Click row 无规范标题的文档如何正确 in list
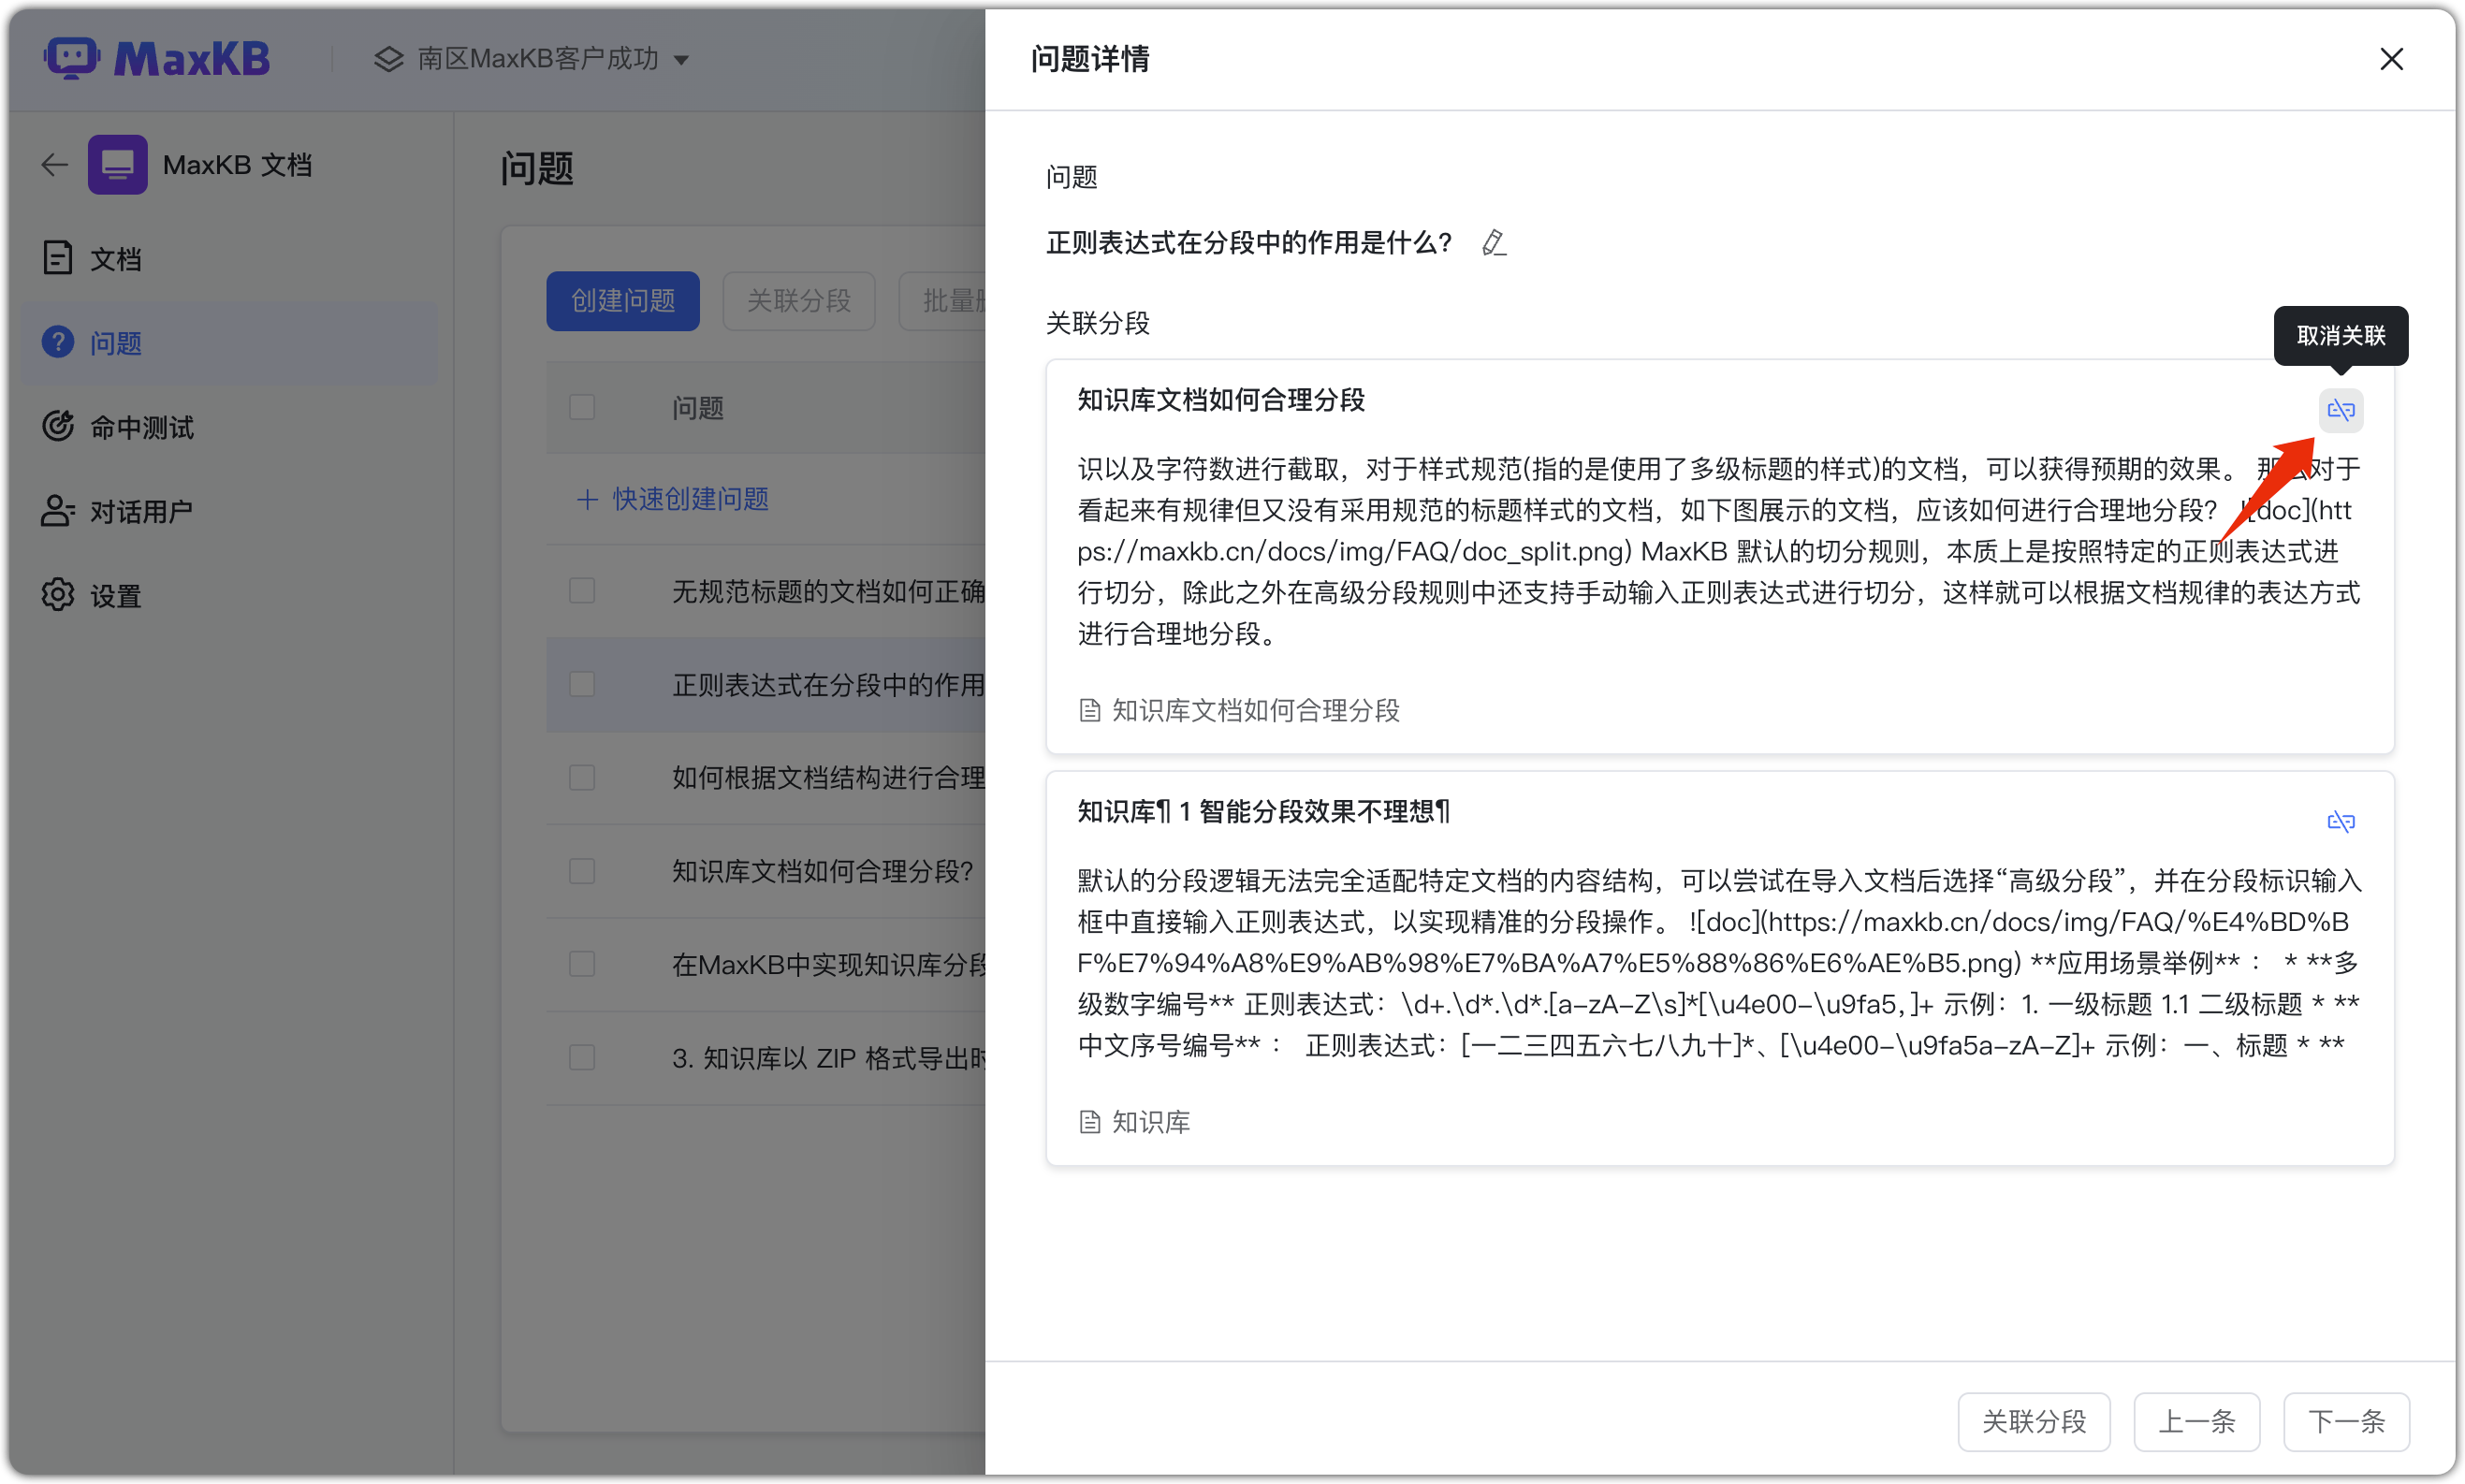Screen dimensions: 2465x1484 click(766, 591)
